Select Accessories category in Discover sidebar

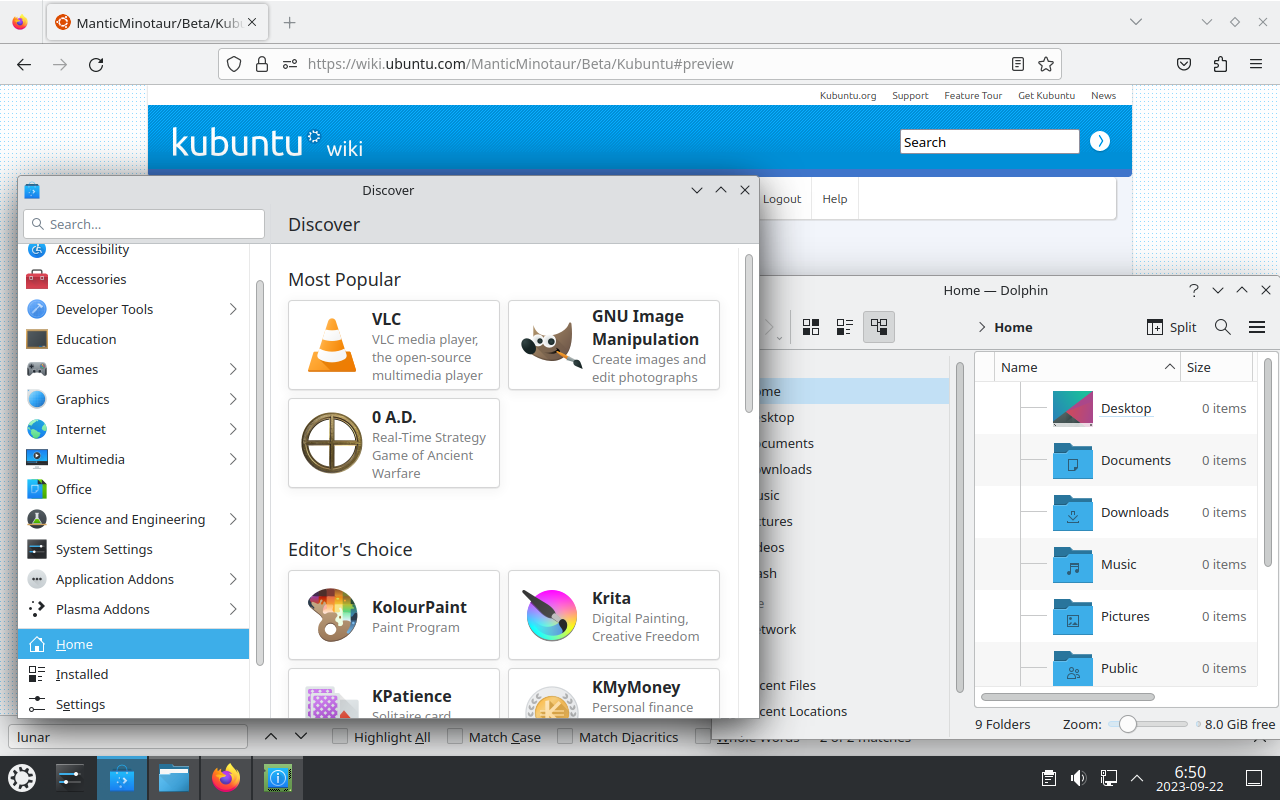[x=133, y=279]
